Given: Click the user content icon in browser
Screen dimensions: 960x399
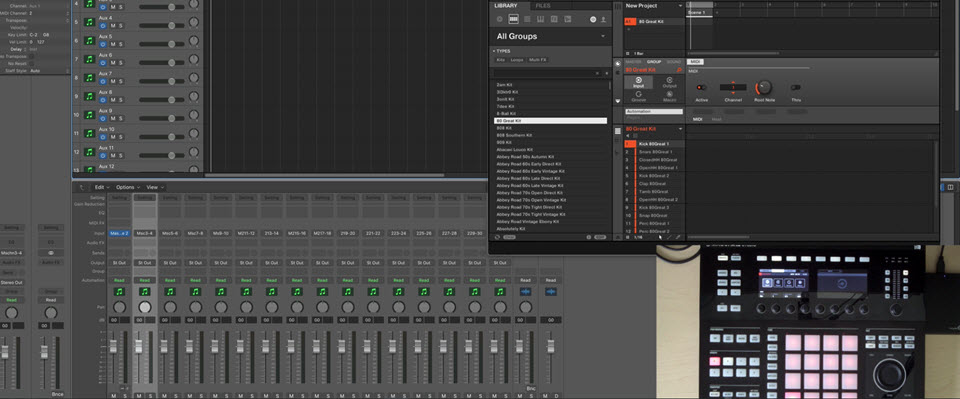Looking at the screenshot, I should 603,20.
